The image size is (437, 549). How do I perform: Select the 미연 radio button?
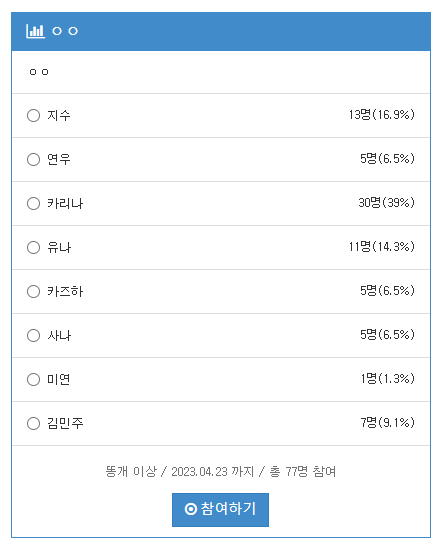(x=34, y=380)
